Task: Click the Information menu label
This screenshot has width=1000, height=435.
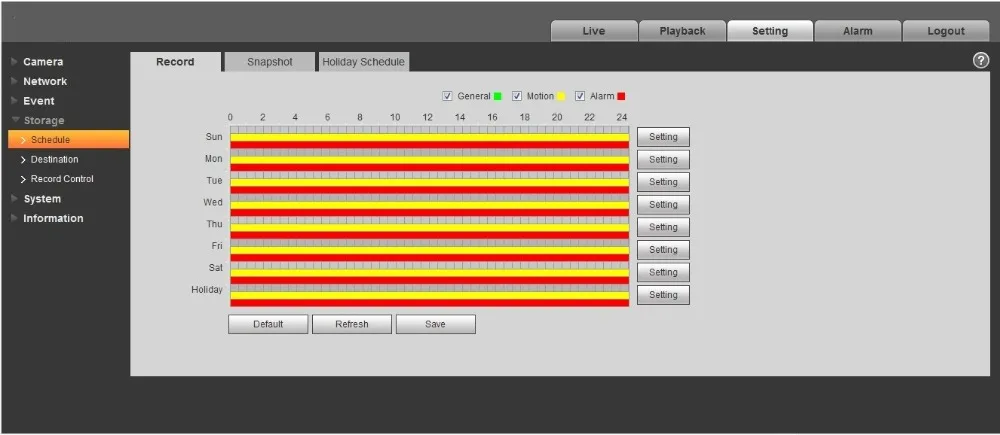Action: click(54, 218)
